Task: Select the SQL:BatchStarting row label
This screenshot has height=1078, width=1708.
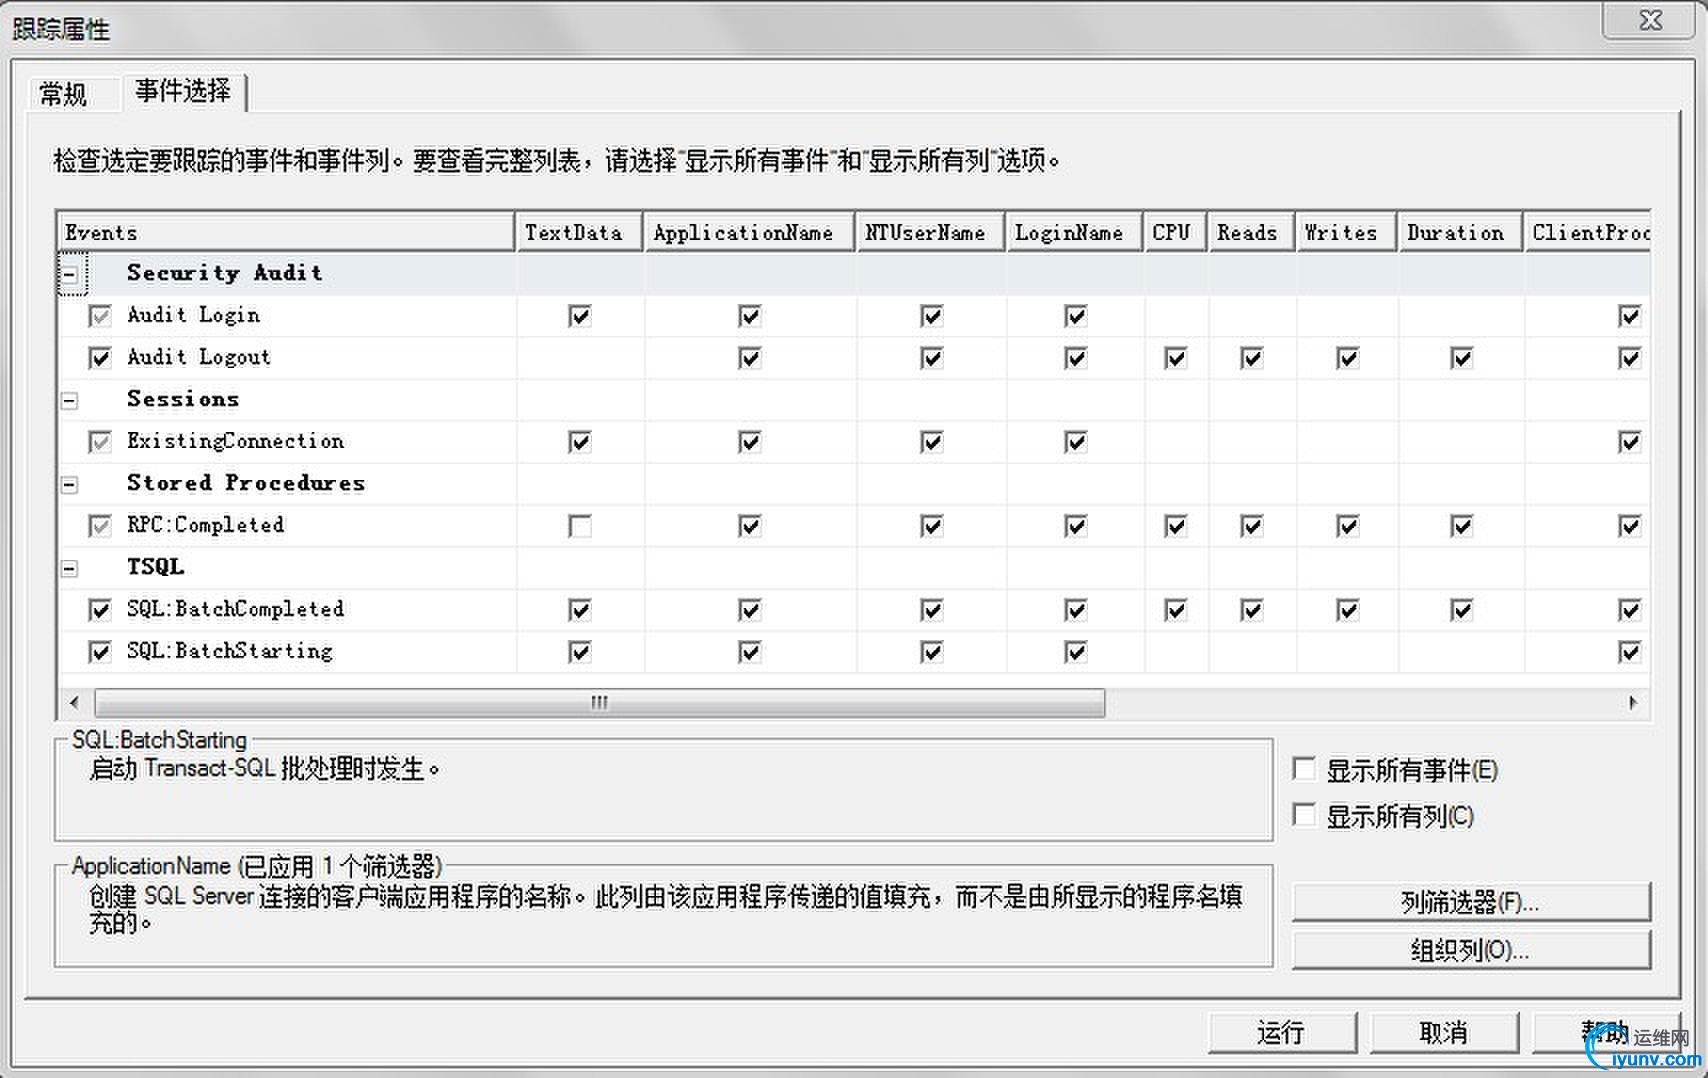Action: point(229,651)
